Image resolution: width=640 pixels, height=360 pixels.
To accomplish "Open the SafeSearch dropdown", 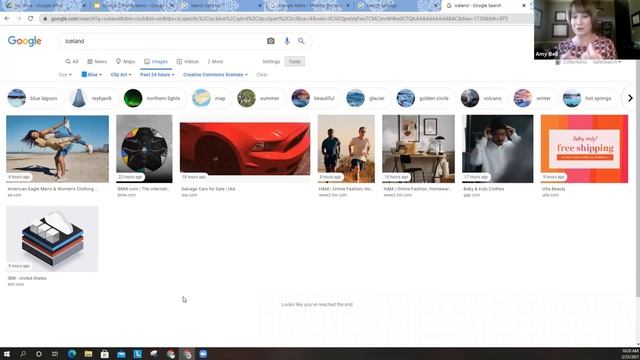I will click(607, 62).
